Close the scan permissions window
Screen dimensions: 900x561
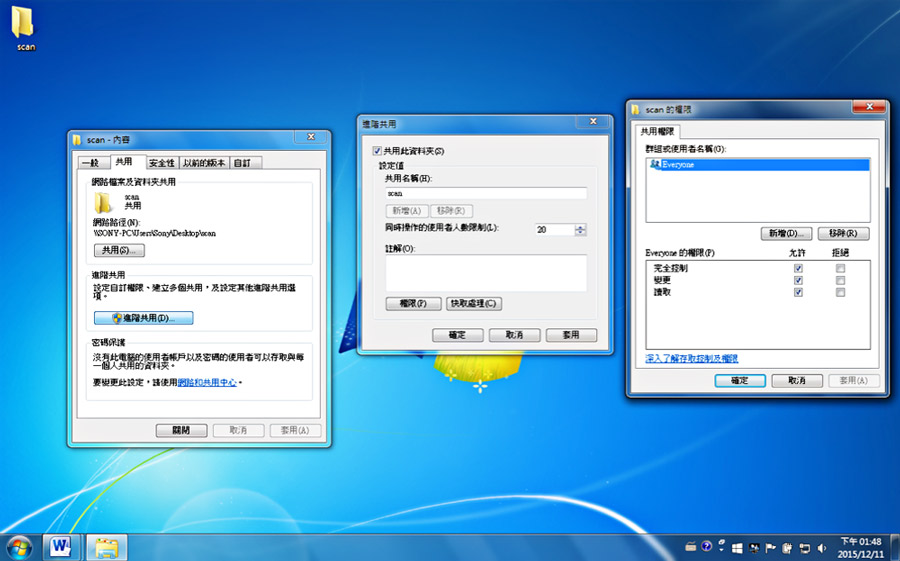(869, 107)
